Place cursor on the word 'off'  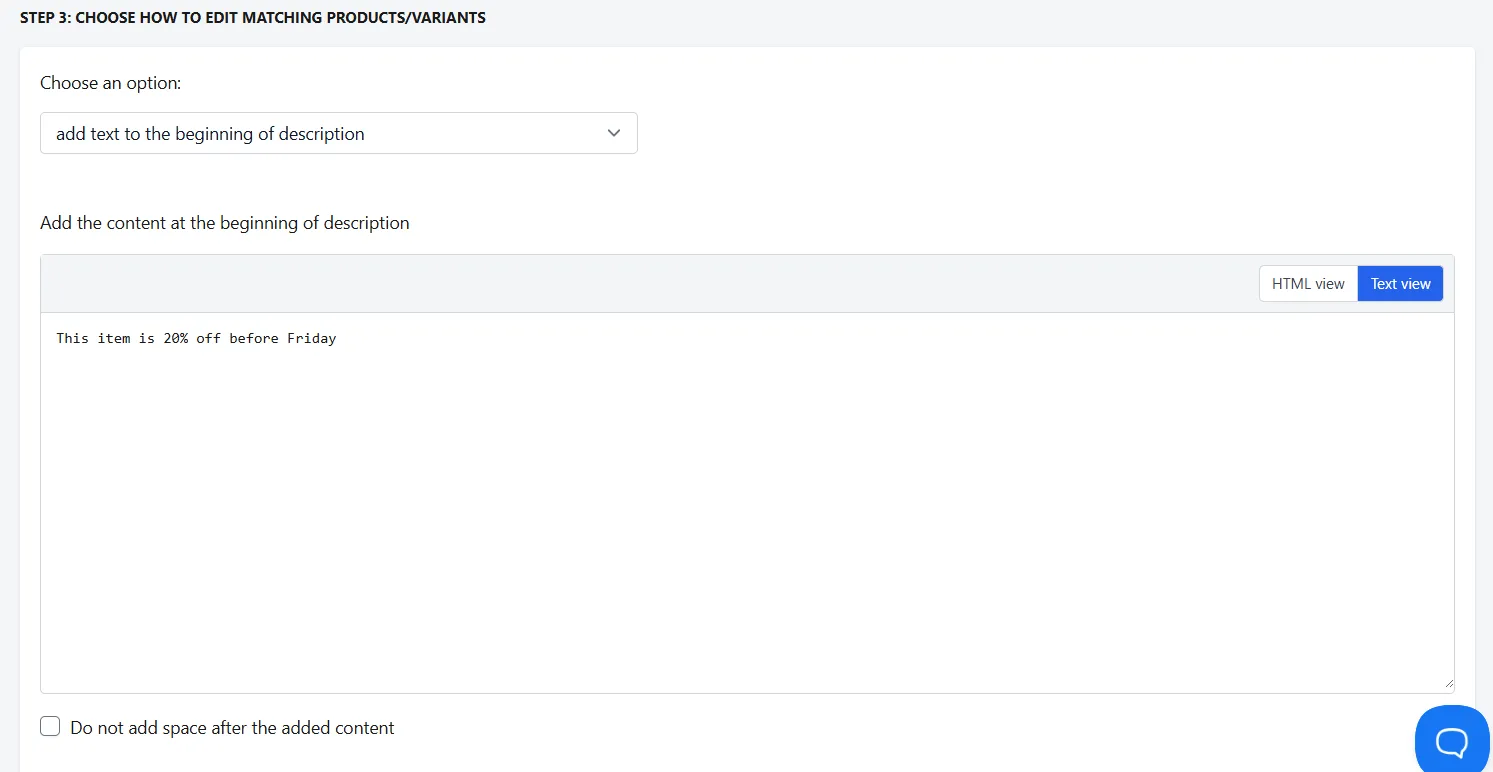208,338
